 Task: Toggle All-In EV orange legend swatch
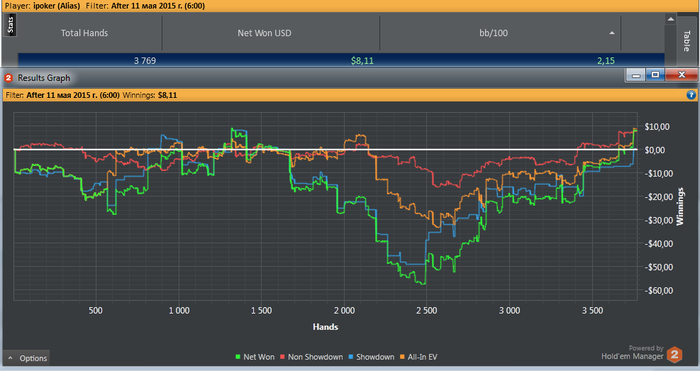[x=402, y=357]
